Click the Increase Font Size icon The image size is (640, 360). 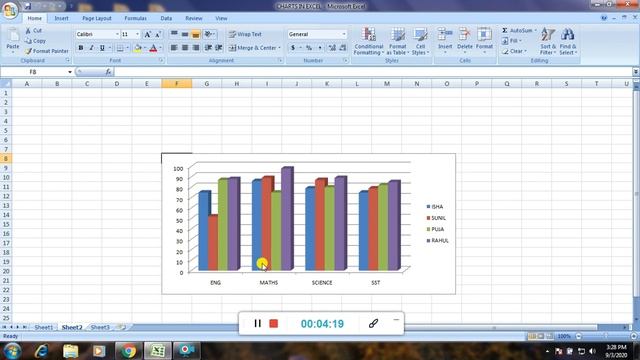[x=148, y=35]
